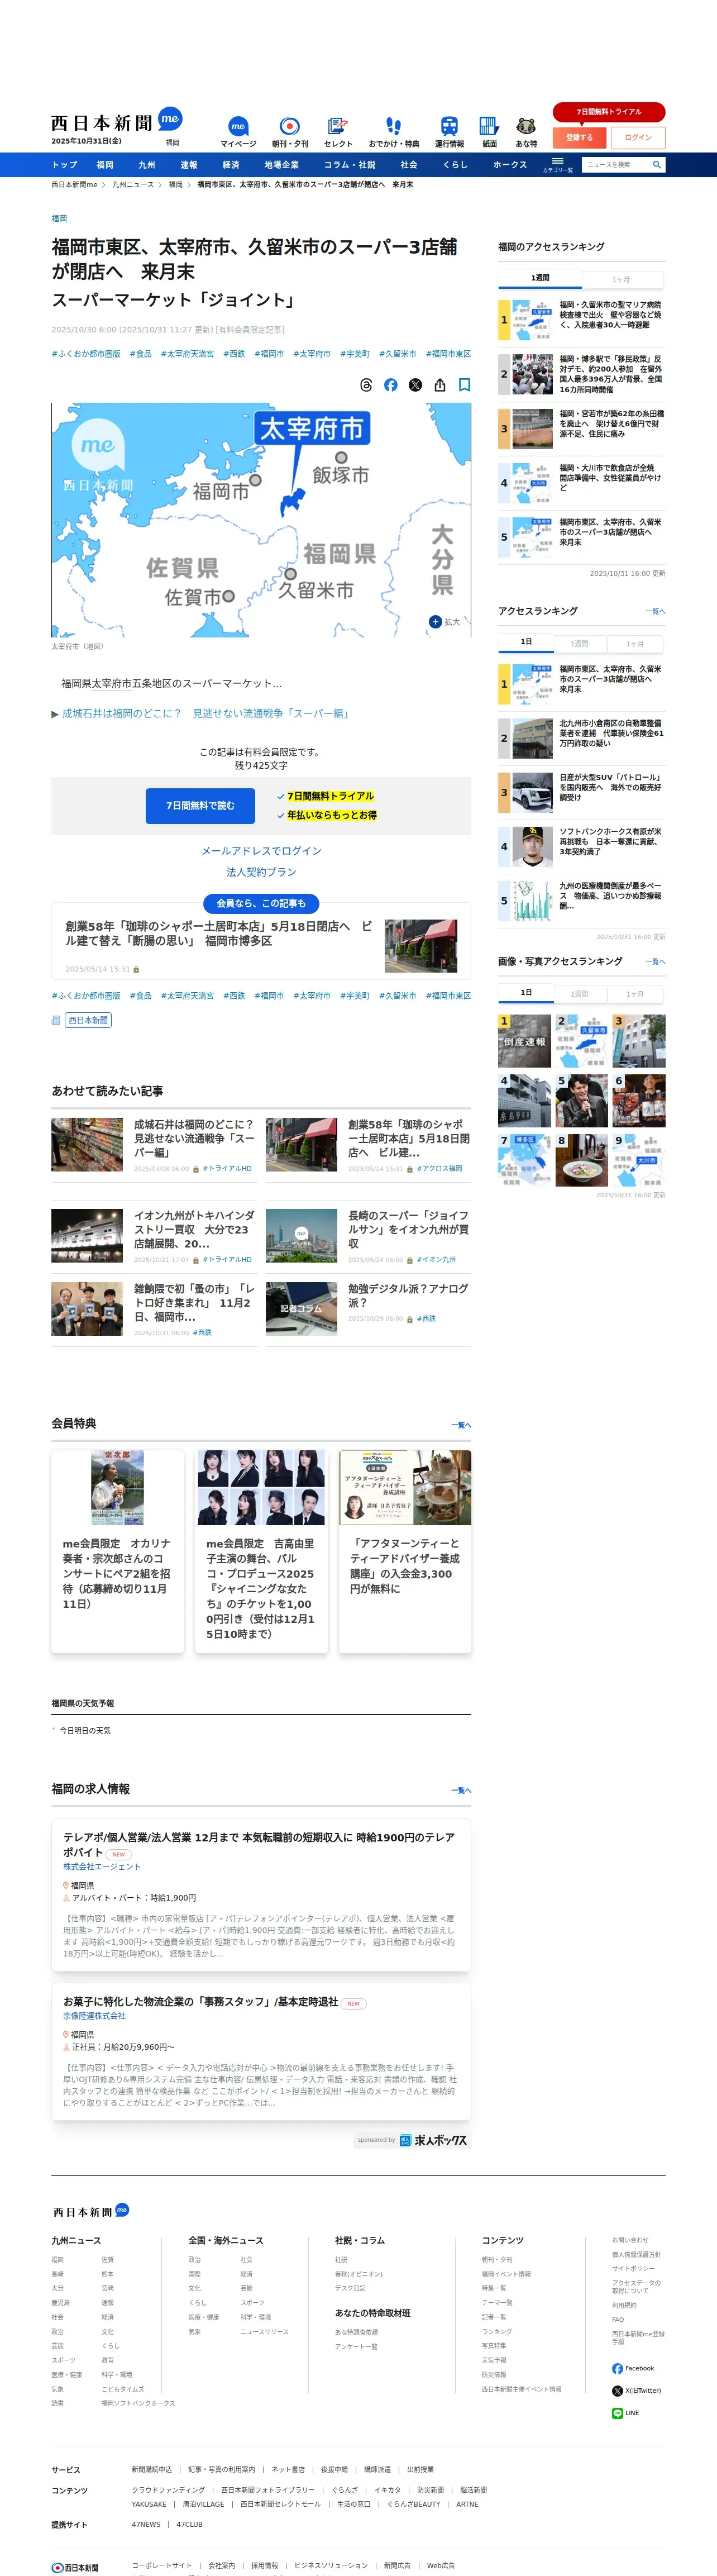
Task: Click the ログイン button
Action: point(638,137)
